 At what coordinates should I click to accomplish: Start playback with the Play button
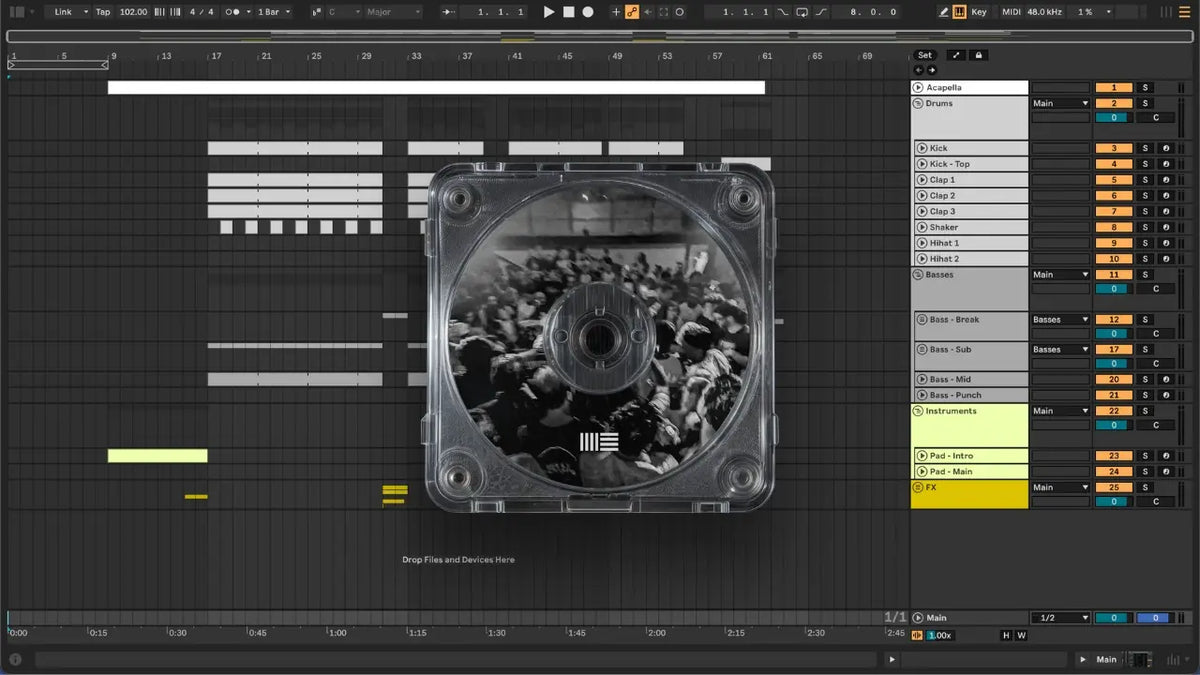(x=548, y=12)
